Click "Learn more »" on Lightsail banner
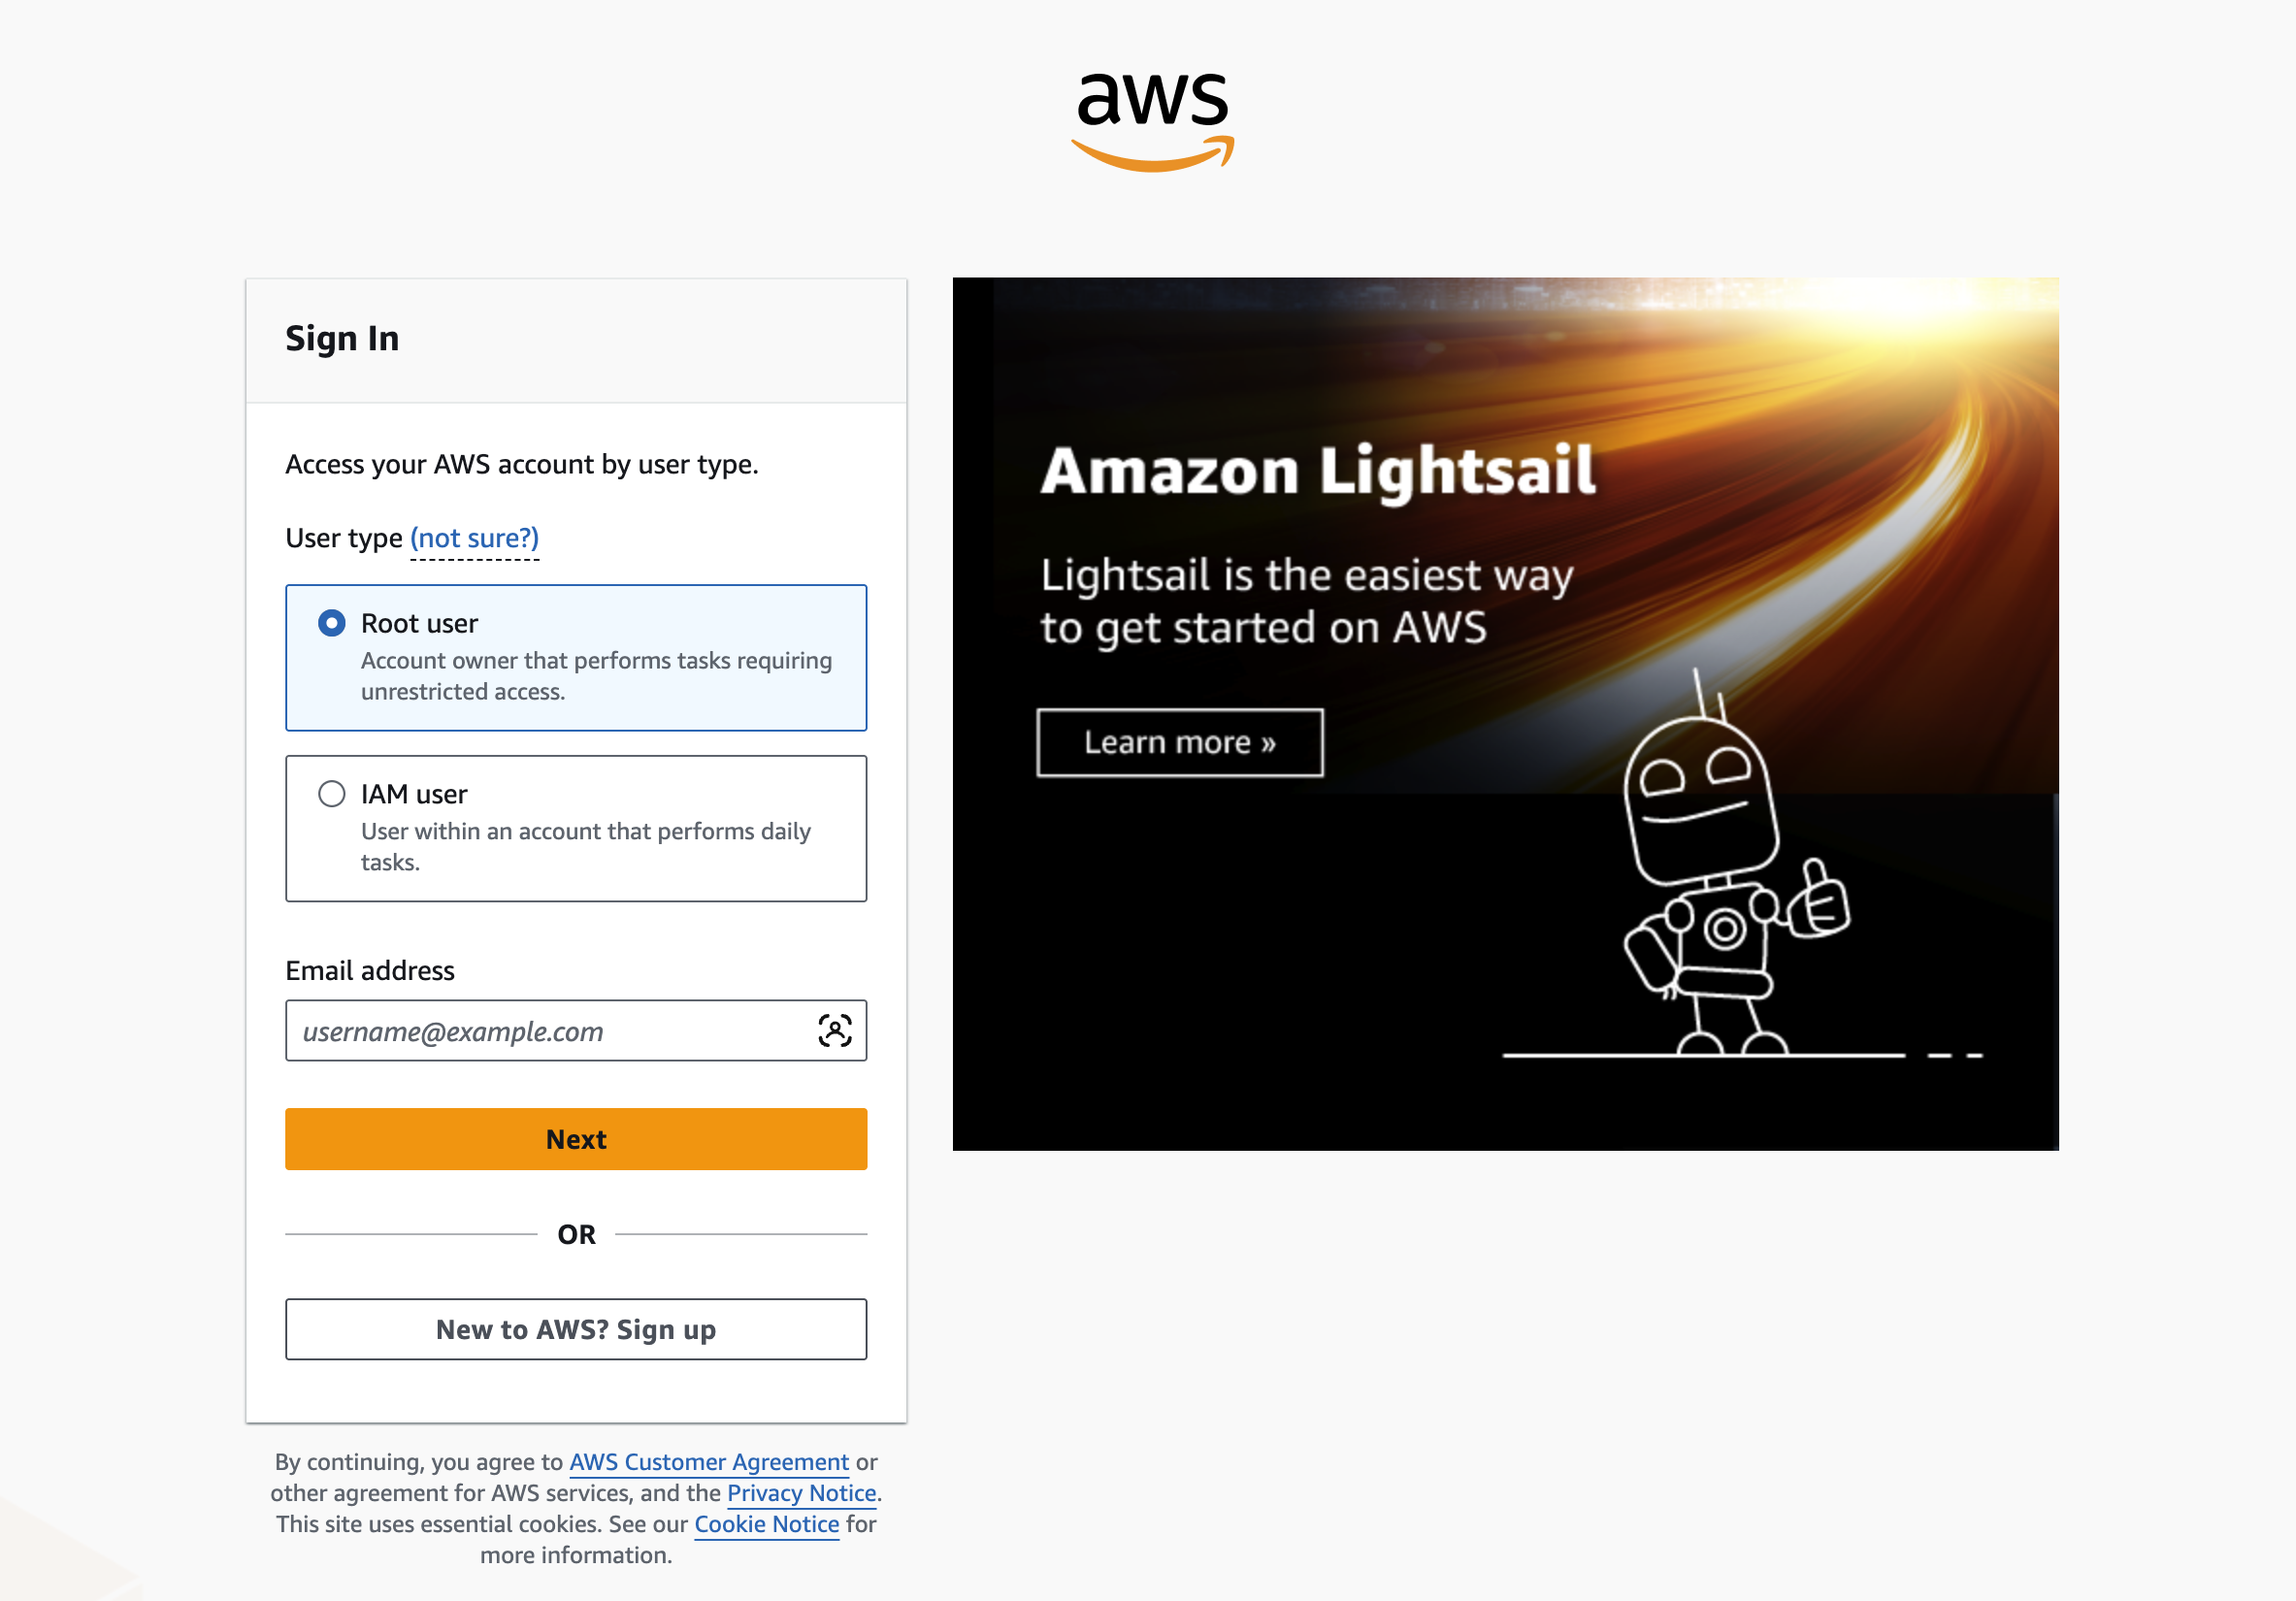Screen dimensions: 2296x1601 coord(1180,742)
